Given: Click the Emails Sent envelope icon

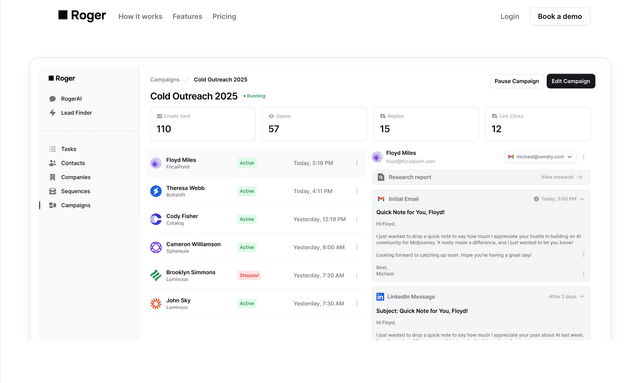Looking at the screenshot, I should (159, 116).
